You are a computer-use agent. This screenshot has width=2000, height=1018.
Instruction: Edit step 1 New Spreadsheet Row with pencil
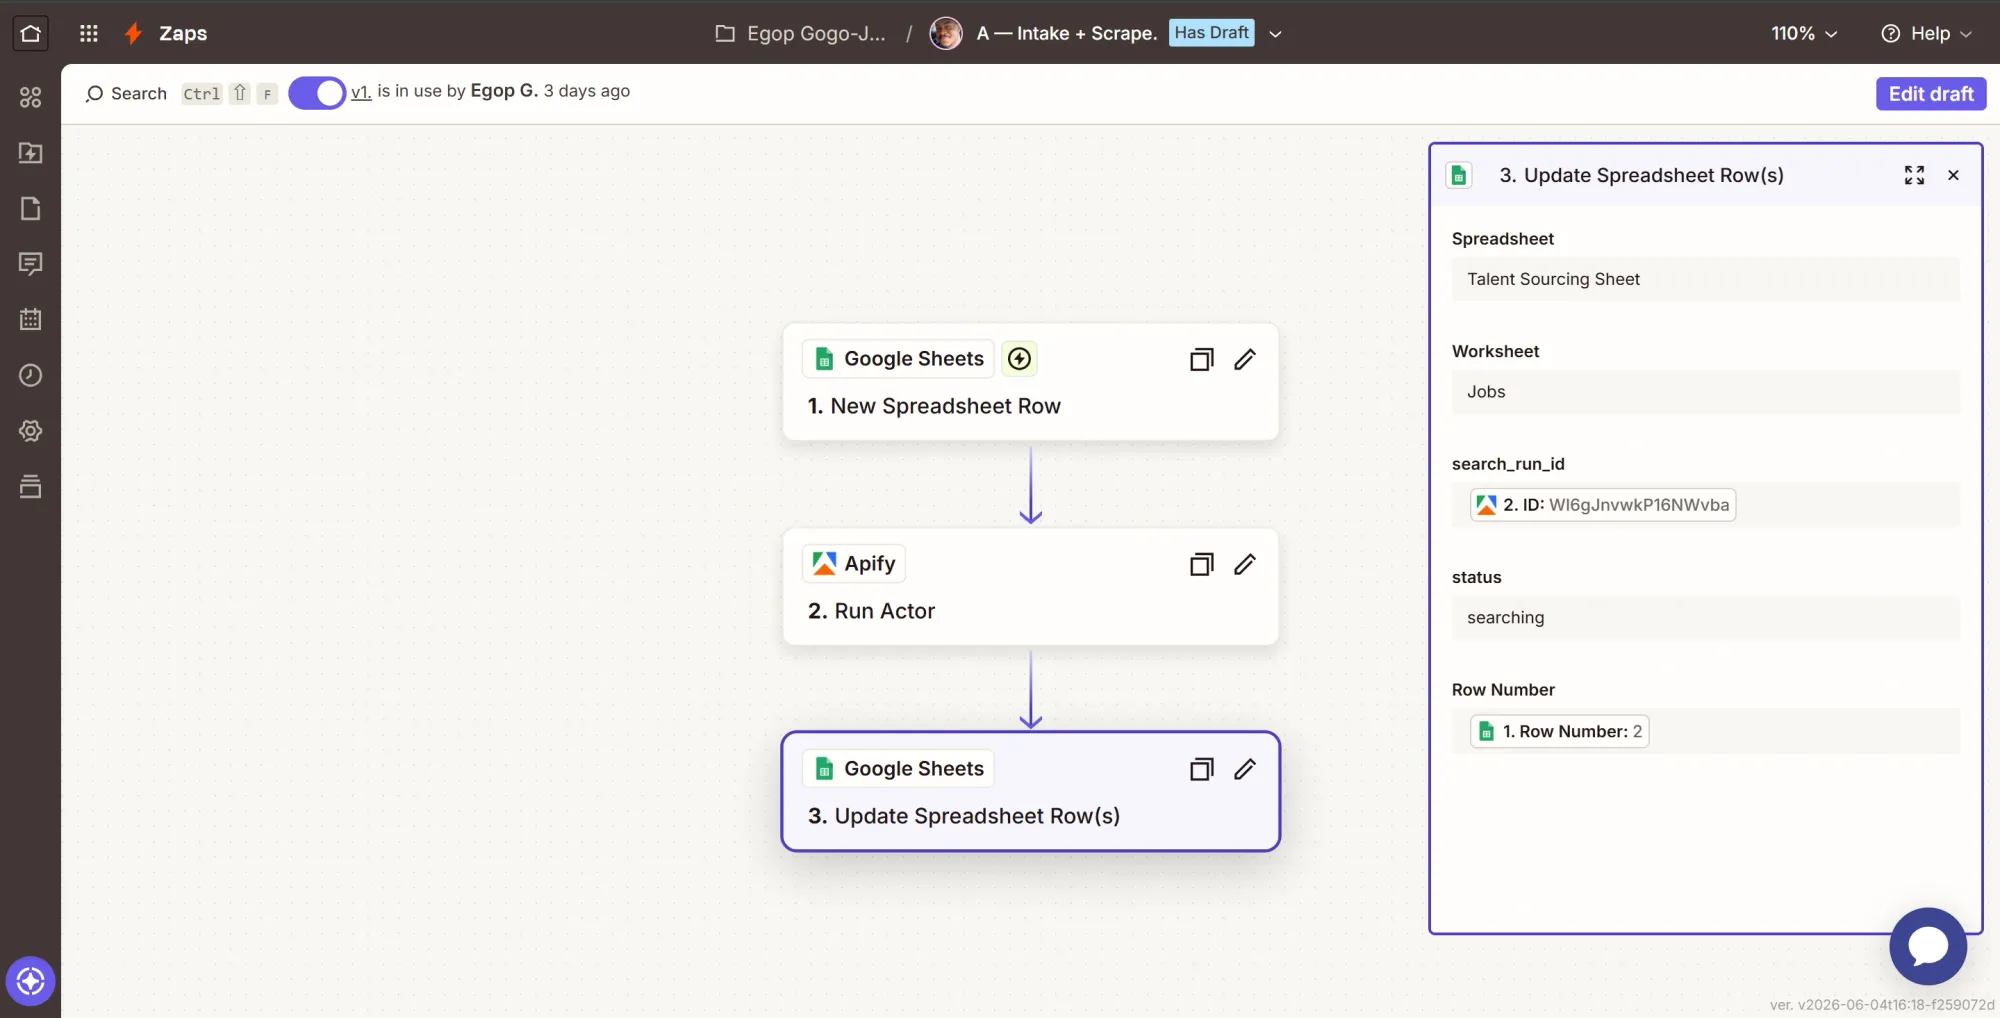[x=1245, y=360]
